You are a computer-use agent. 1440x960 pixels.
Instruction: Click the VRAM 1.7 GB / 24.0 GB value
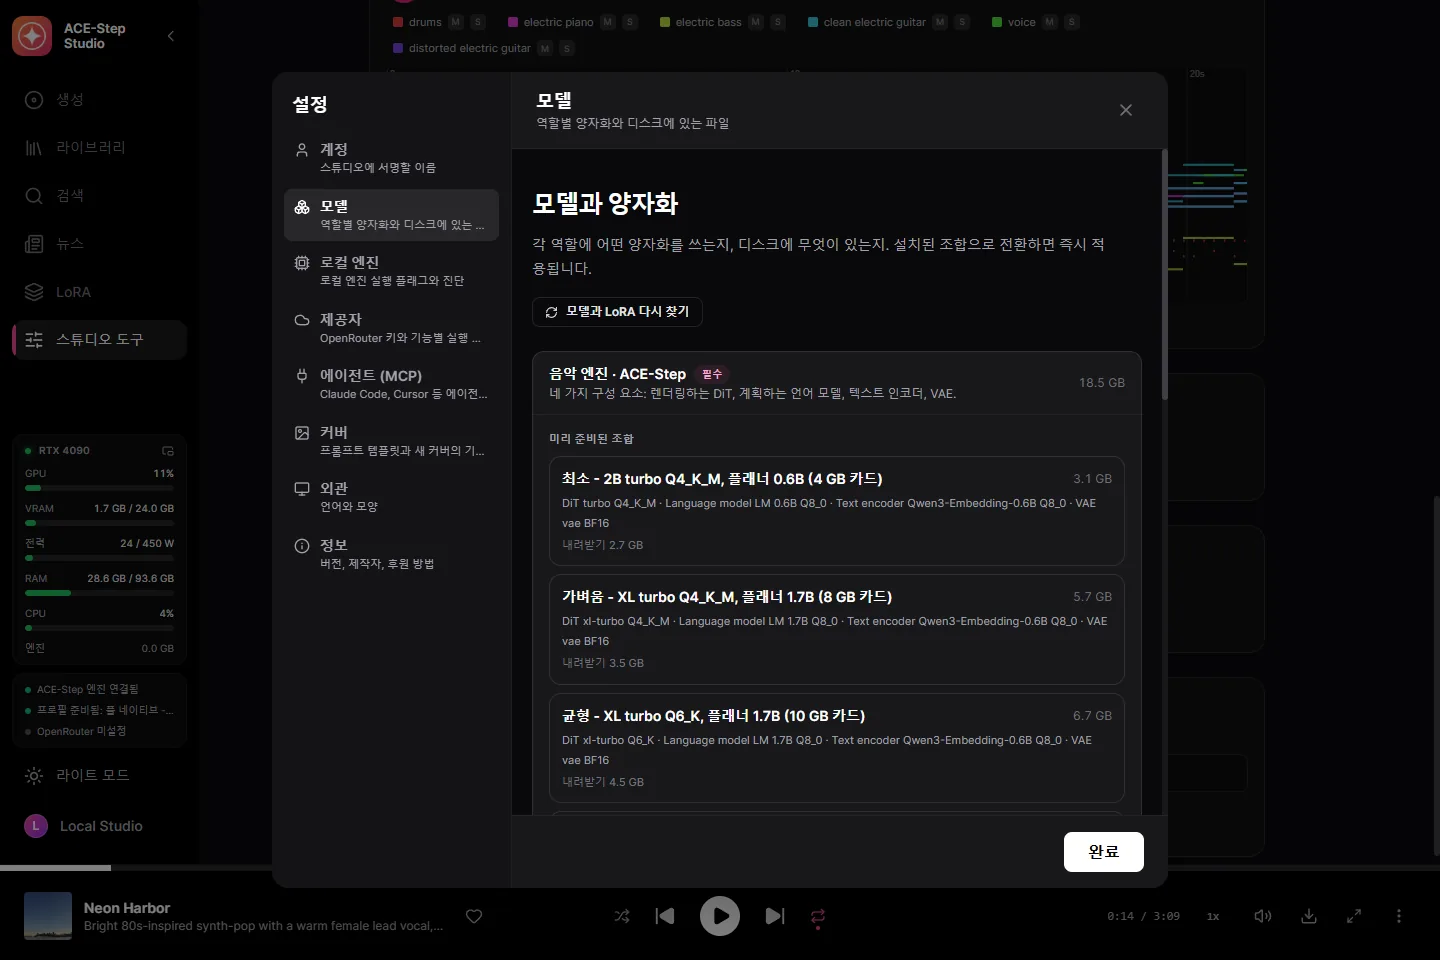click(x=134, y=508)
